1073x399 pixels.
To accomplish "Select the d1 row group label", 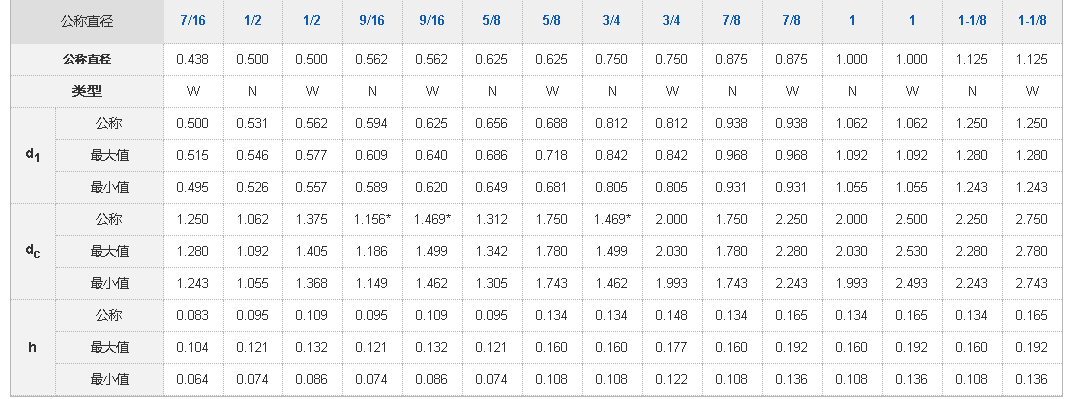I will [33, 155].
